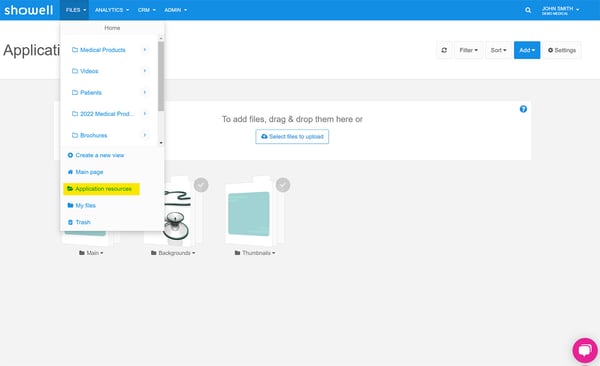Select the Thumbnails folder checkmark circle
600x366 pixels.
283,185
